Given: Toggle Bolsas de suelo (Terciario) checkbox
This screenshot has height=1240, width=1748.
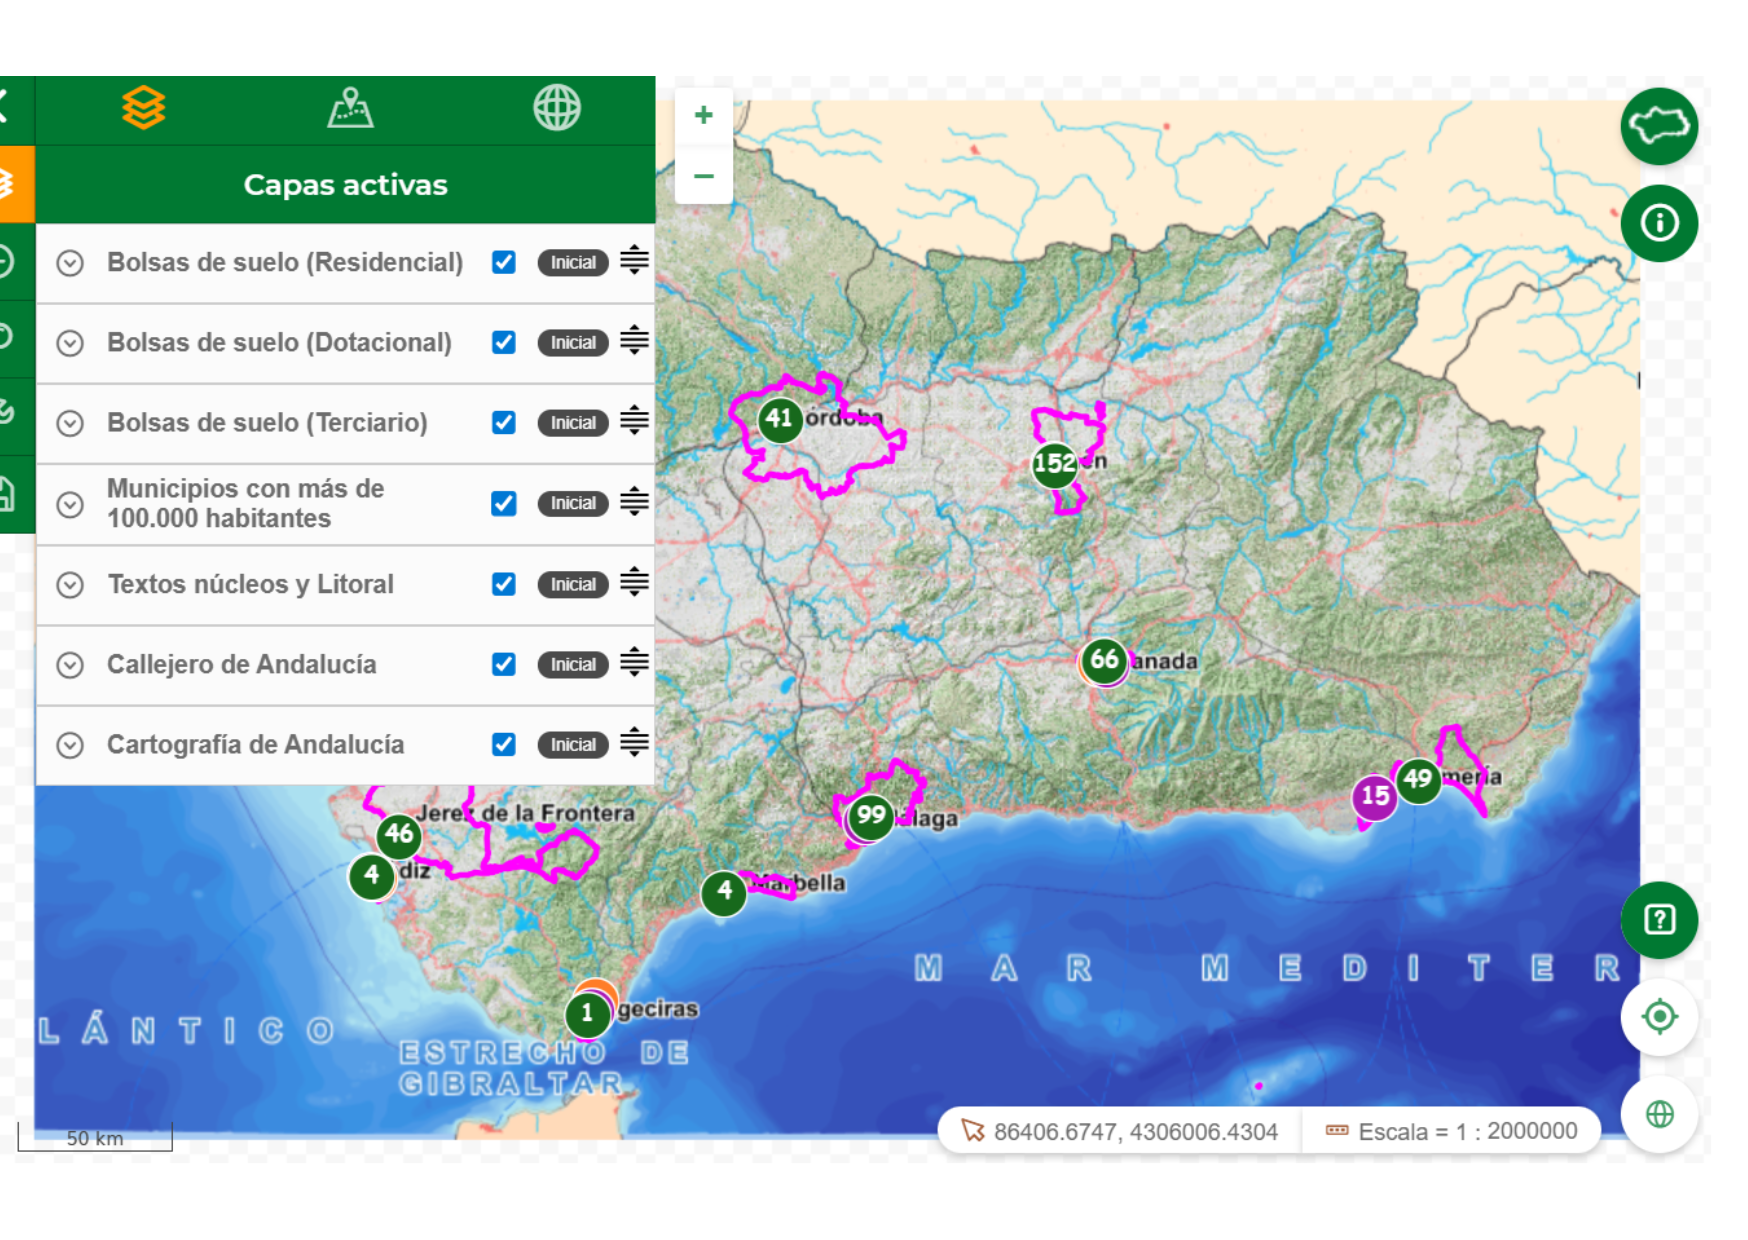Looking at the screenshot, I should pos(504,423).
